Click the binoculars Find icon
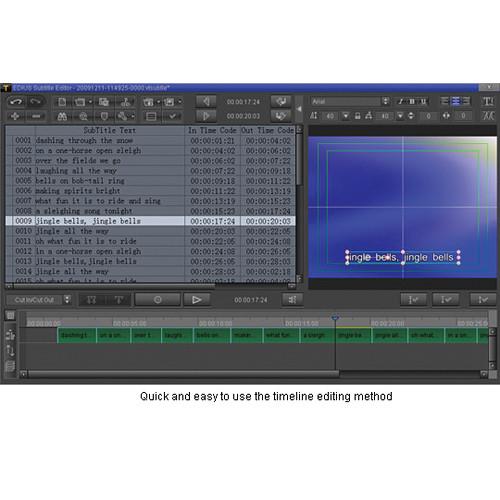 click(x=62, y=116)
